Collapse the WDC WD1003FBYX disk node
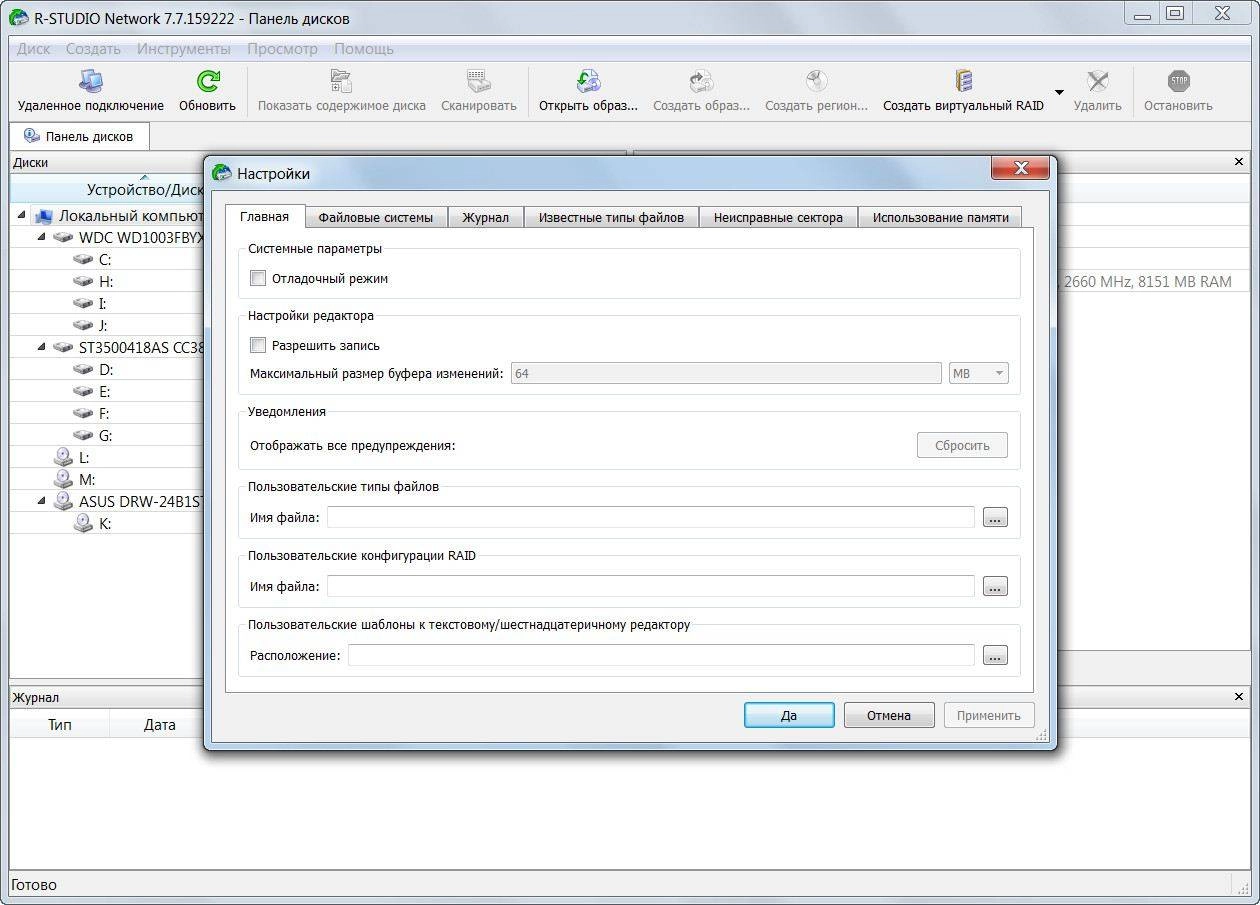1260x905 pixels. [42, 237]
